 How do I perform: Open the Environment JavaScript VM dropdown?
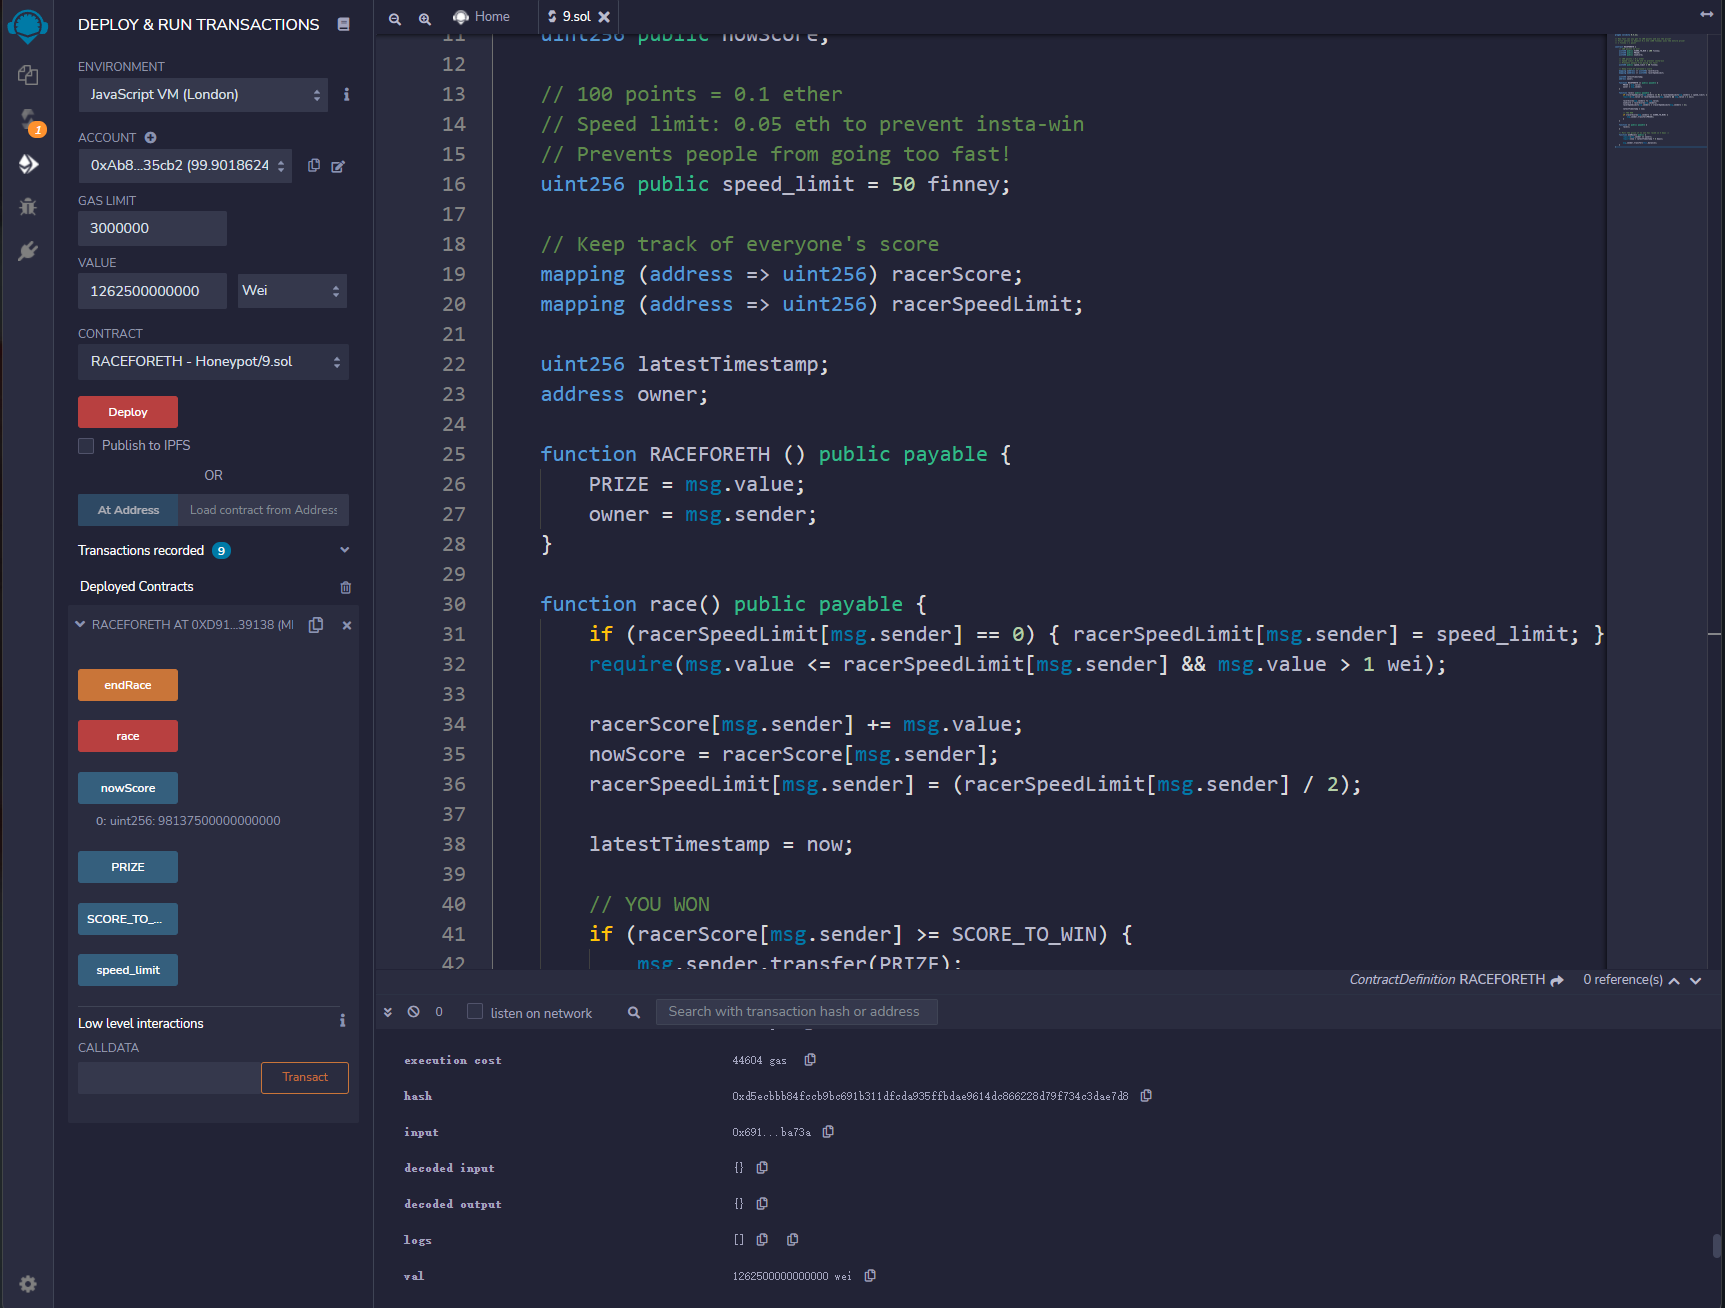point(203,95)
